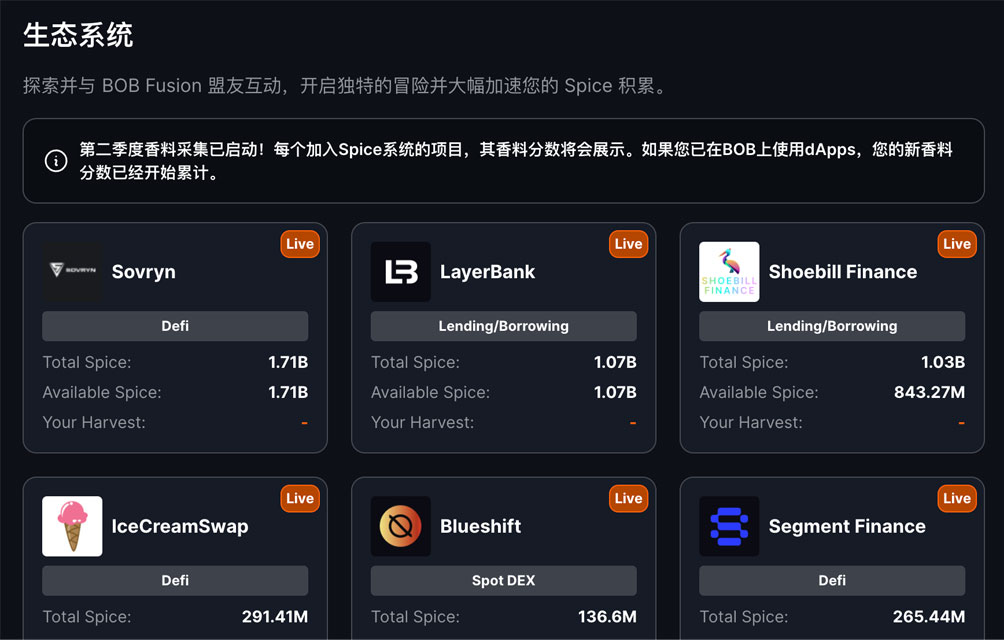Open the Sovryn project title

pyautogui.click(x=143, y=272)
